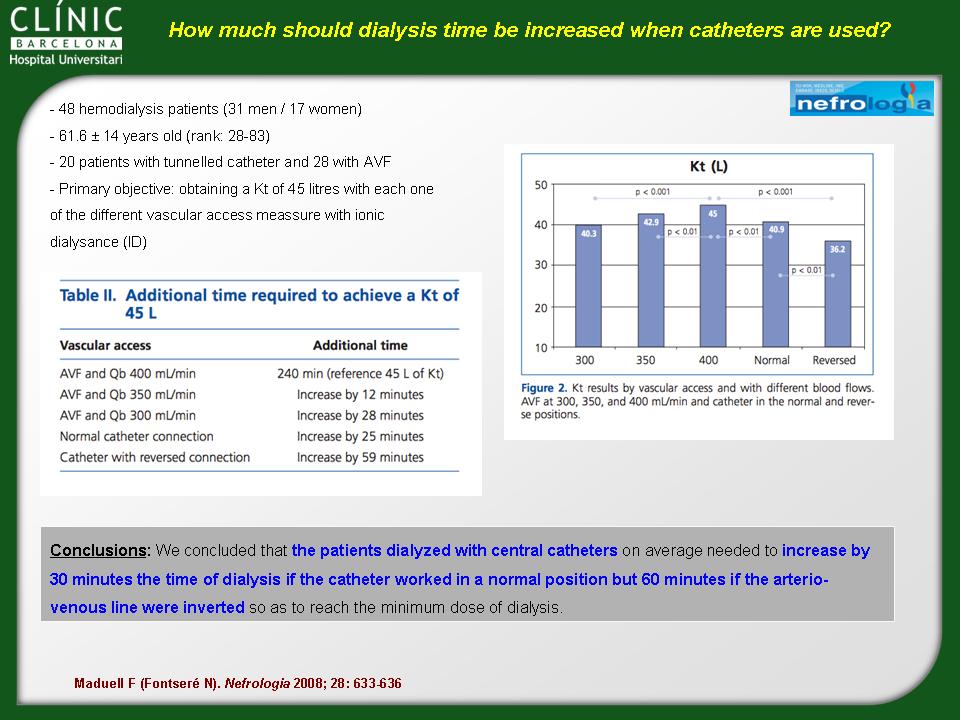
Task: Click the 40.3 bar for the 300 flow
Action: 588,286
